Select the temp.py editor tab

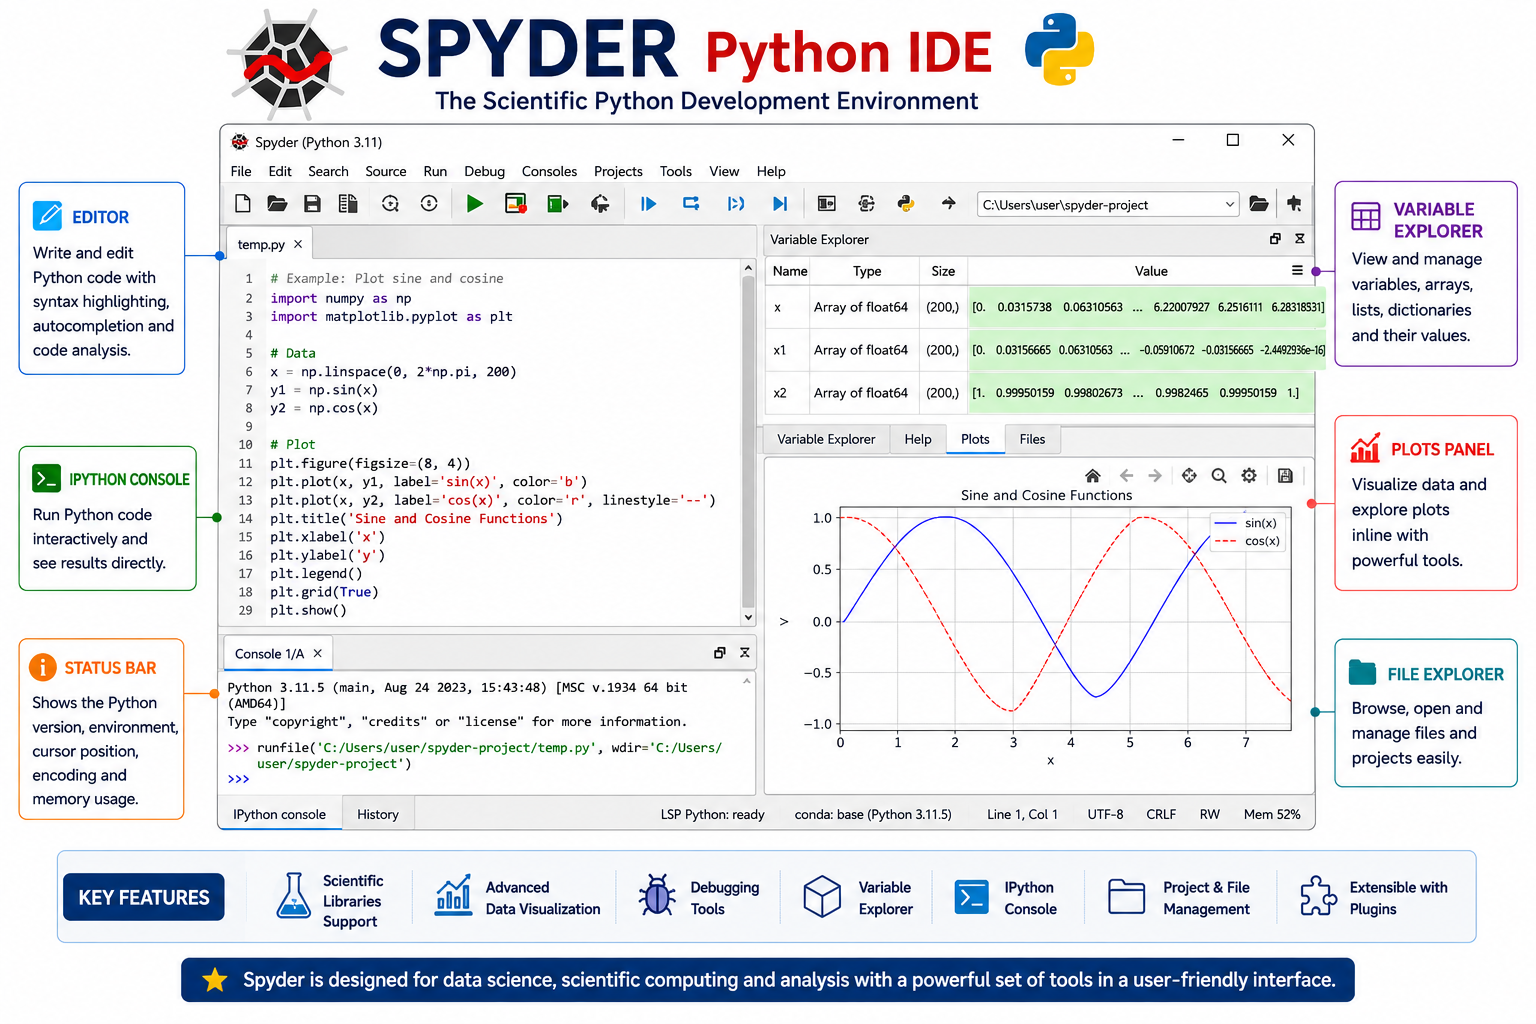261,244
